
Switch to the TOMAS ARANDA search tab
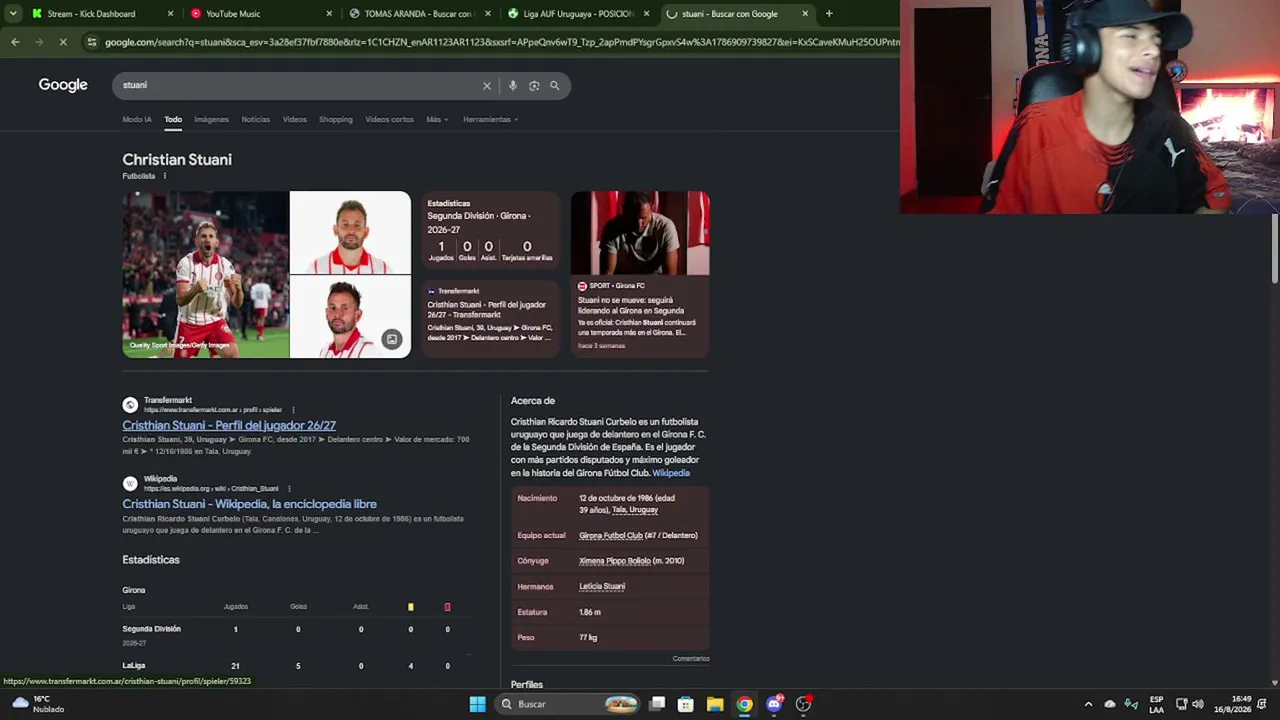tap(418, 14)
